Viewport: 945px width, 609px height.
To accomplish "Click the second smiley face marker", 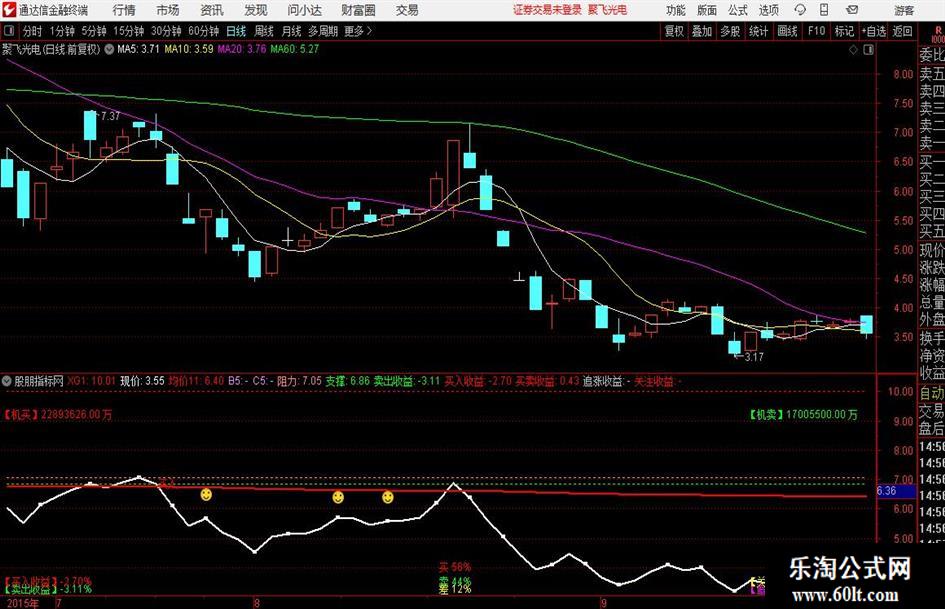I will tap(338, 497).
